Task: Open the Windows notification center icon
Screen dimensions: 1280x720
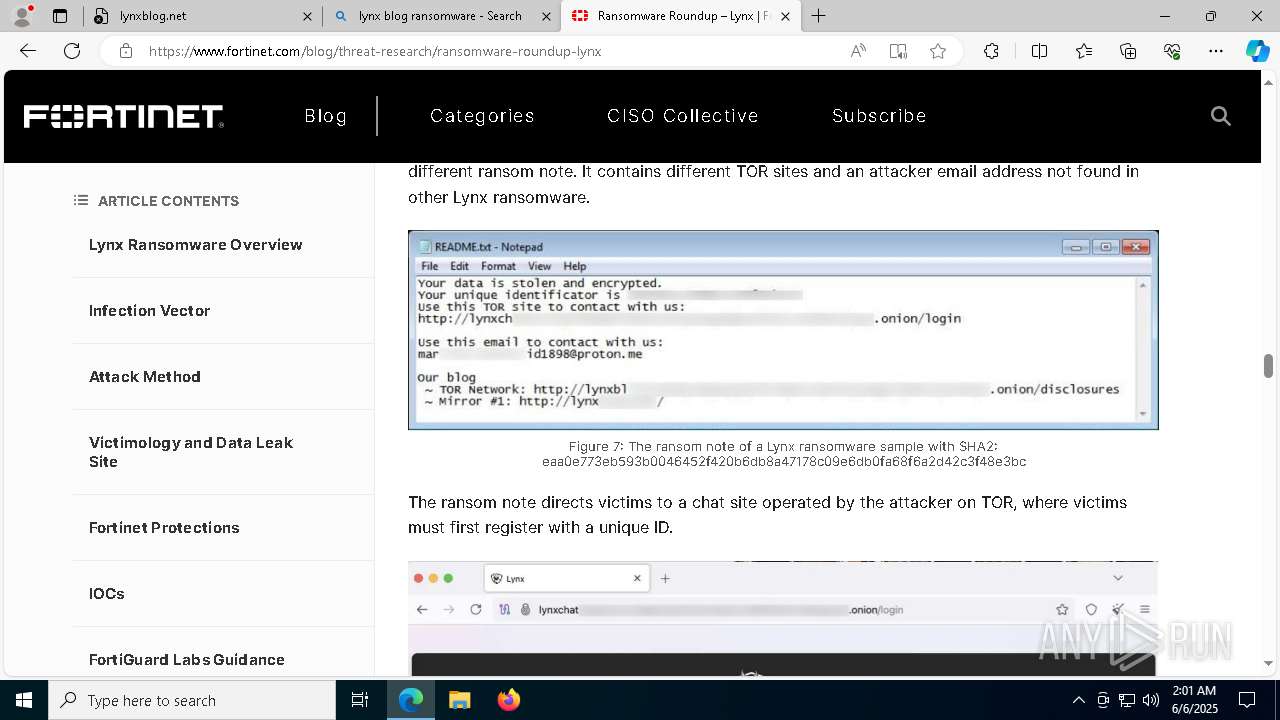Action: pos(1247,700)
